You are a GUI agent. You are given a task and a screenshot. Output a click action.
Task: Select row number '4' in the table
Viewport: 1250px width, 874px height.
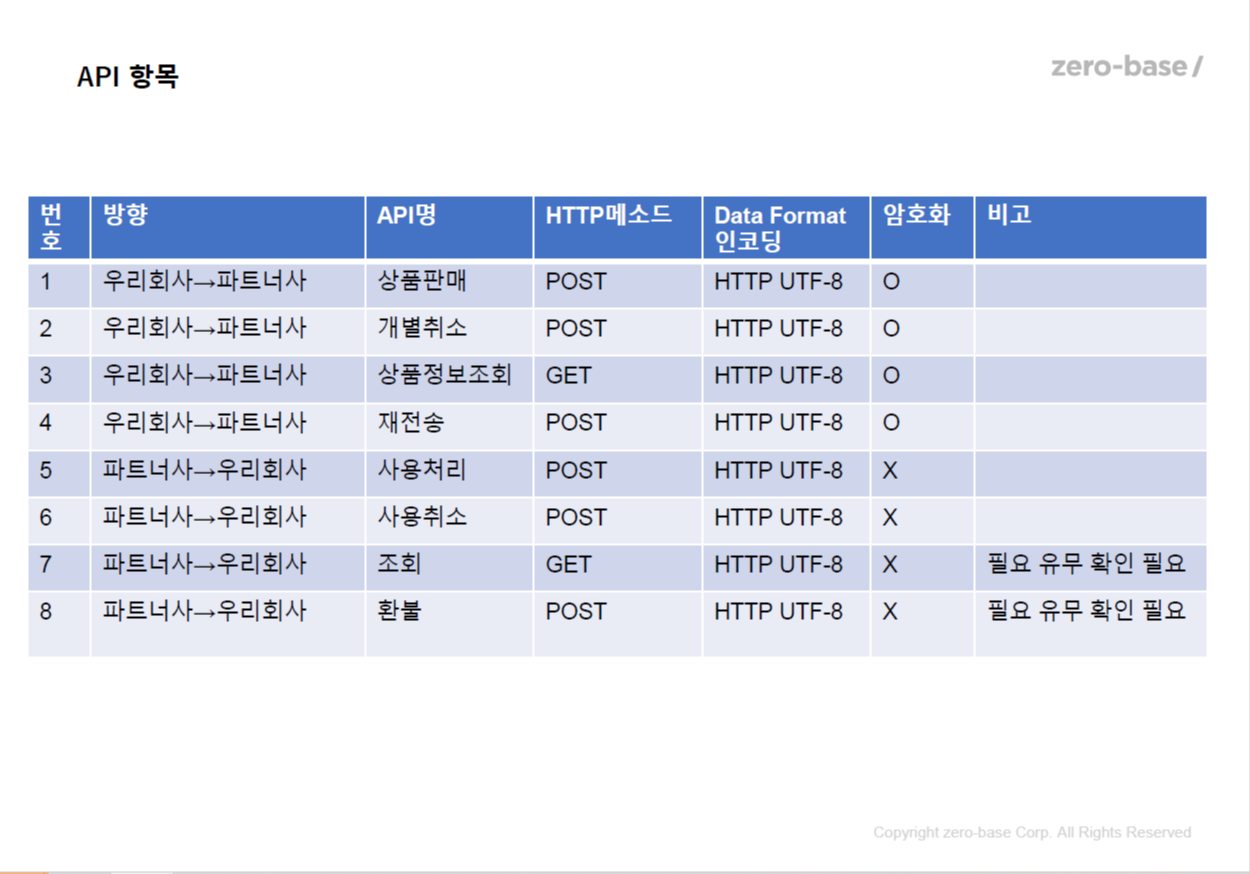[x=59, y=425]
